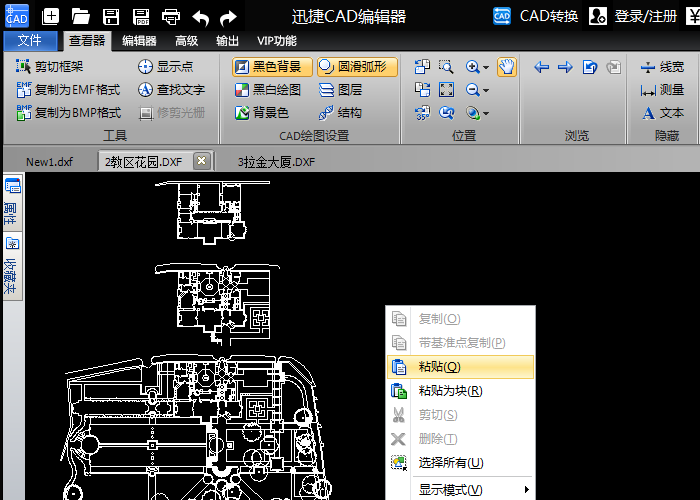Close the 2教区花园.DXF tab

pos(202,161)
